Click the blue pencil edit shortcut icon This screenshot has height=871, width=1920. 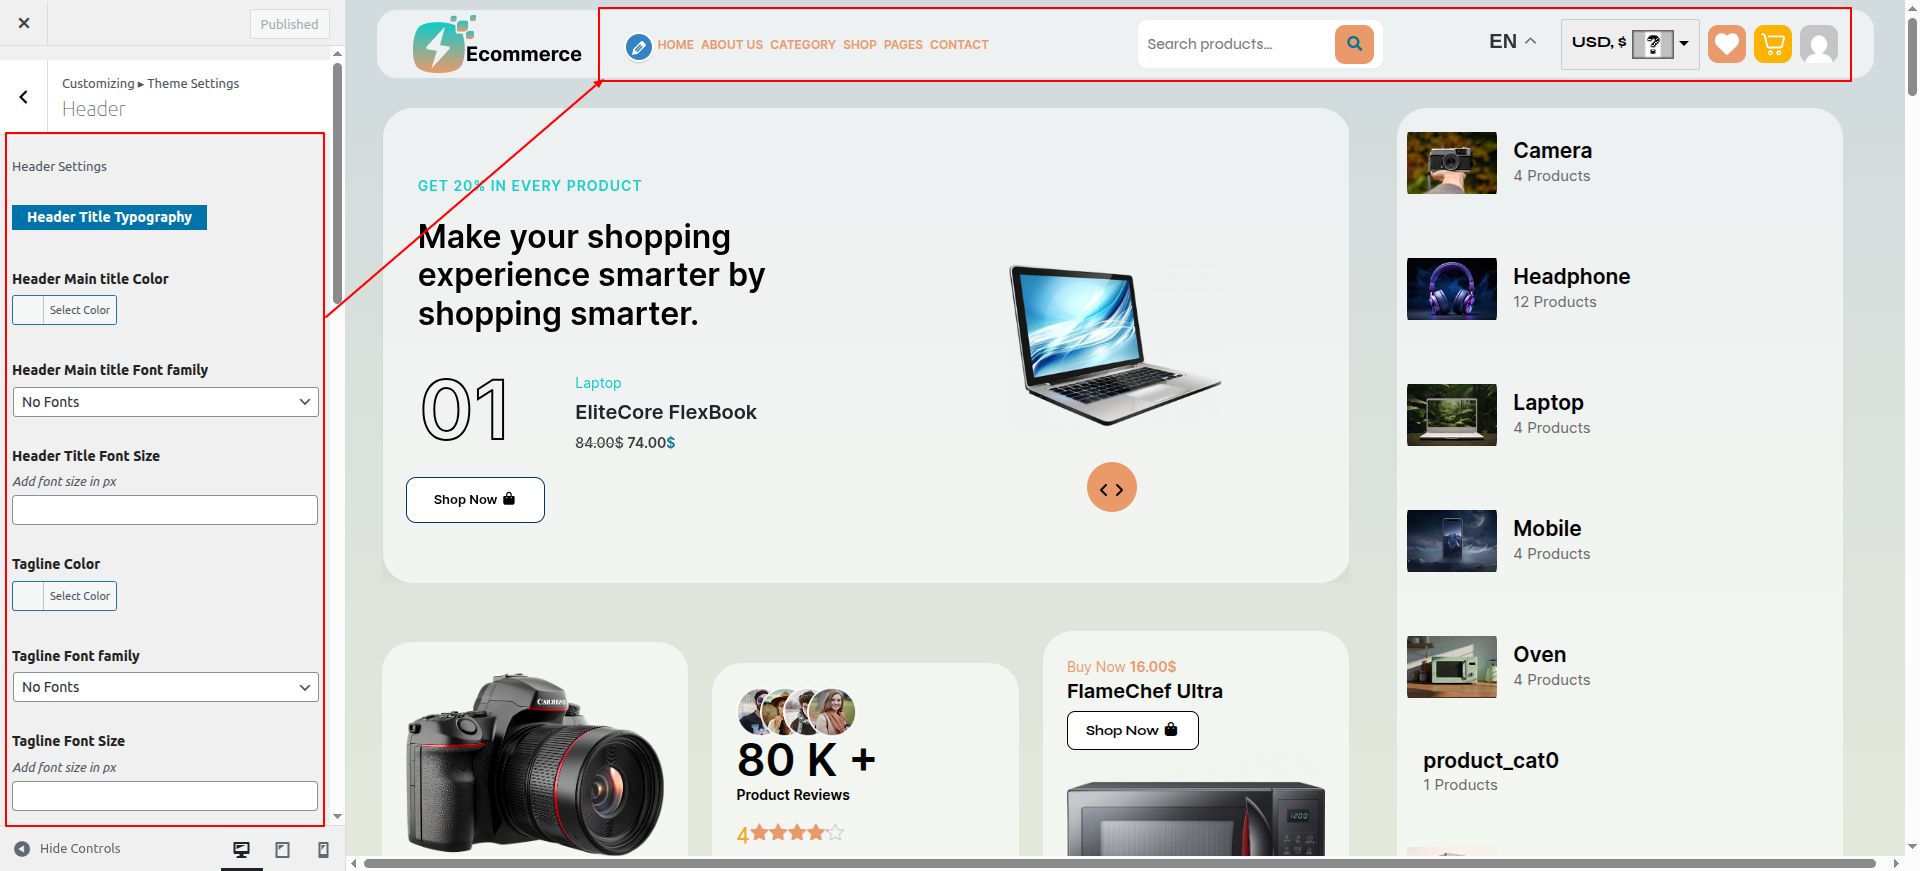click(638, 46)
